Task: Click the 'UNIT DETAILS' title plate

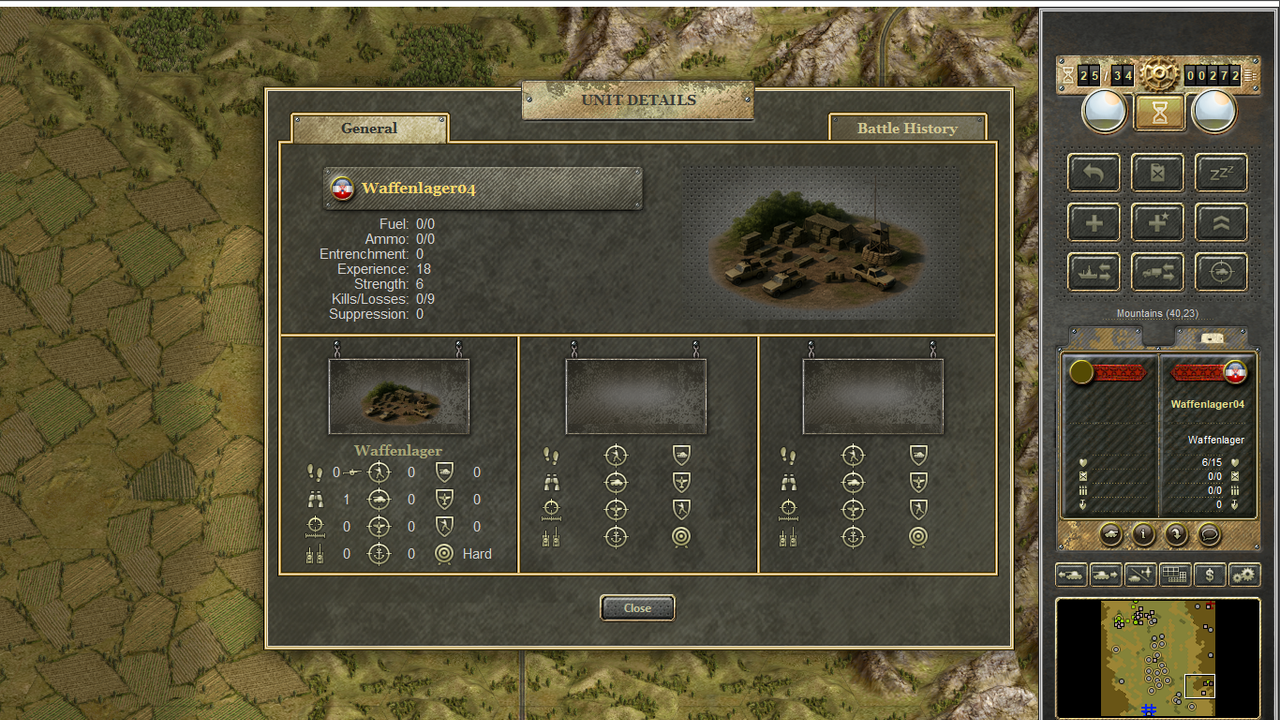Action: 638,100
